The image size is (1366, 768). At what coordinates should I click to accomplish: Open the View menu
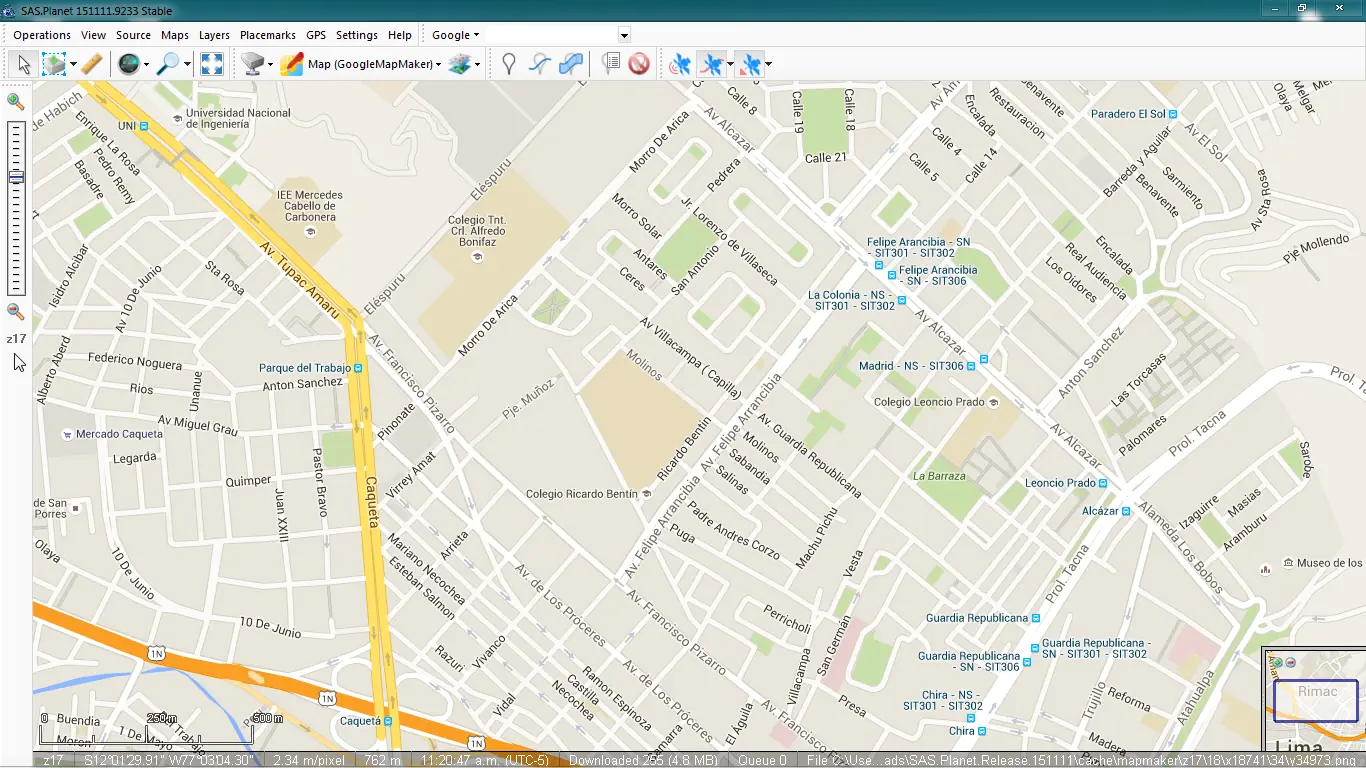coord(93,35)
